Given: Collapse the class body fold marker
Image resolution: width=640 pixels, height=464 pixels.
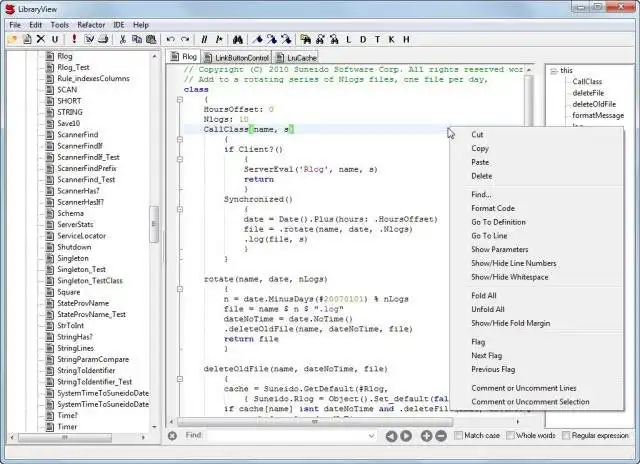Looking at the screenshot, I should tap(180, 99).
